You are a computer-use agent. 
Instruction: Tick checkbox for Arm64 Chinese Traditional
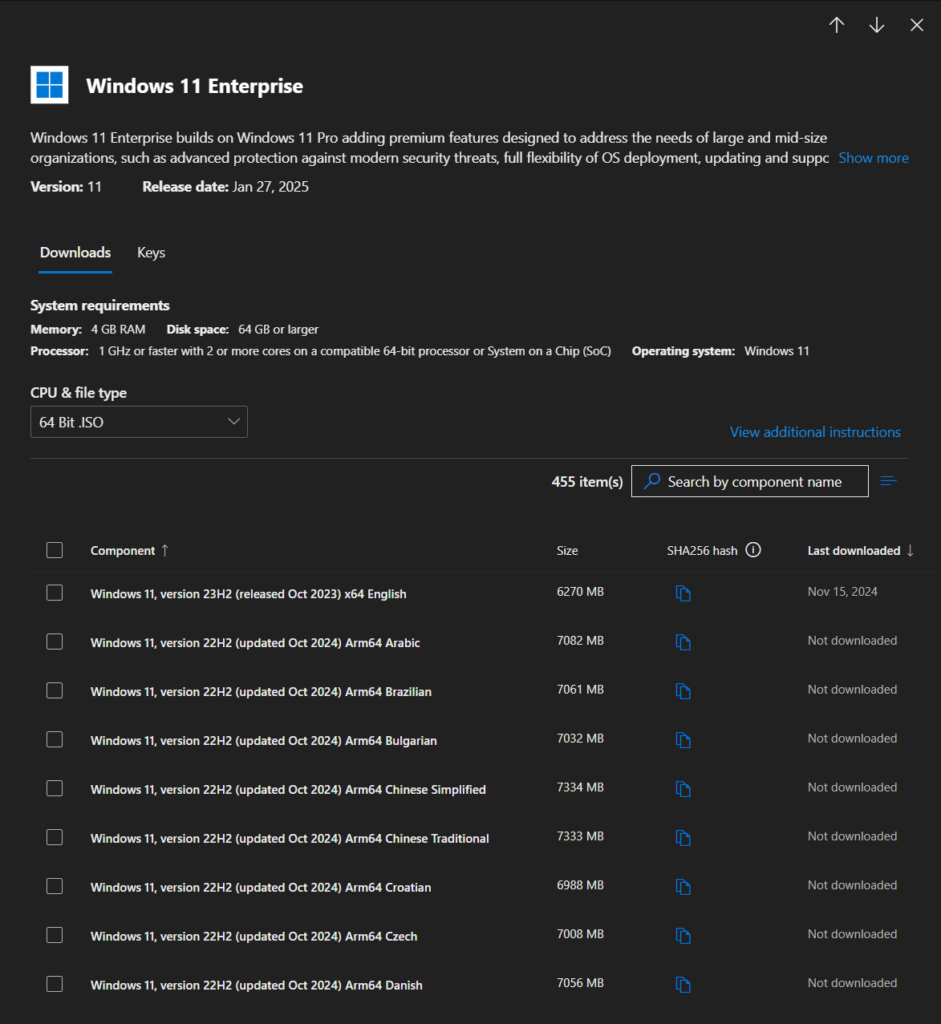click(x=55, y=837)
